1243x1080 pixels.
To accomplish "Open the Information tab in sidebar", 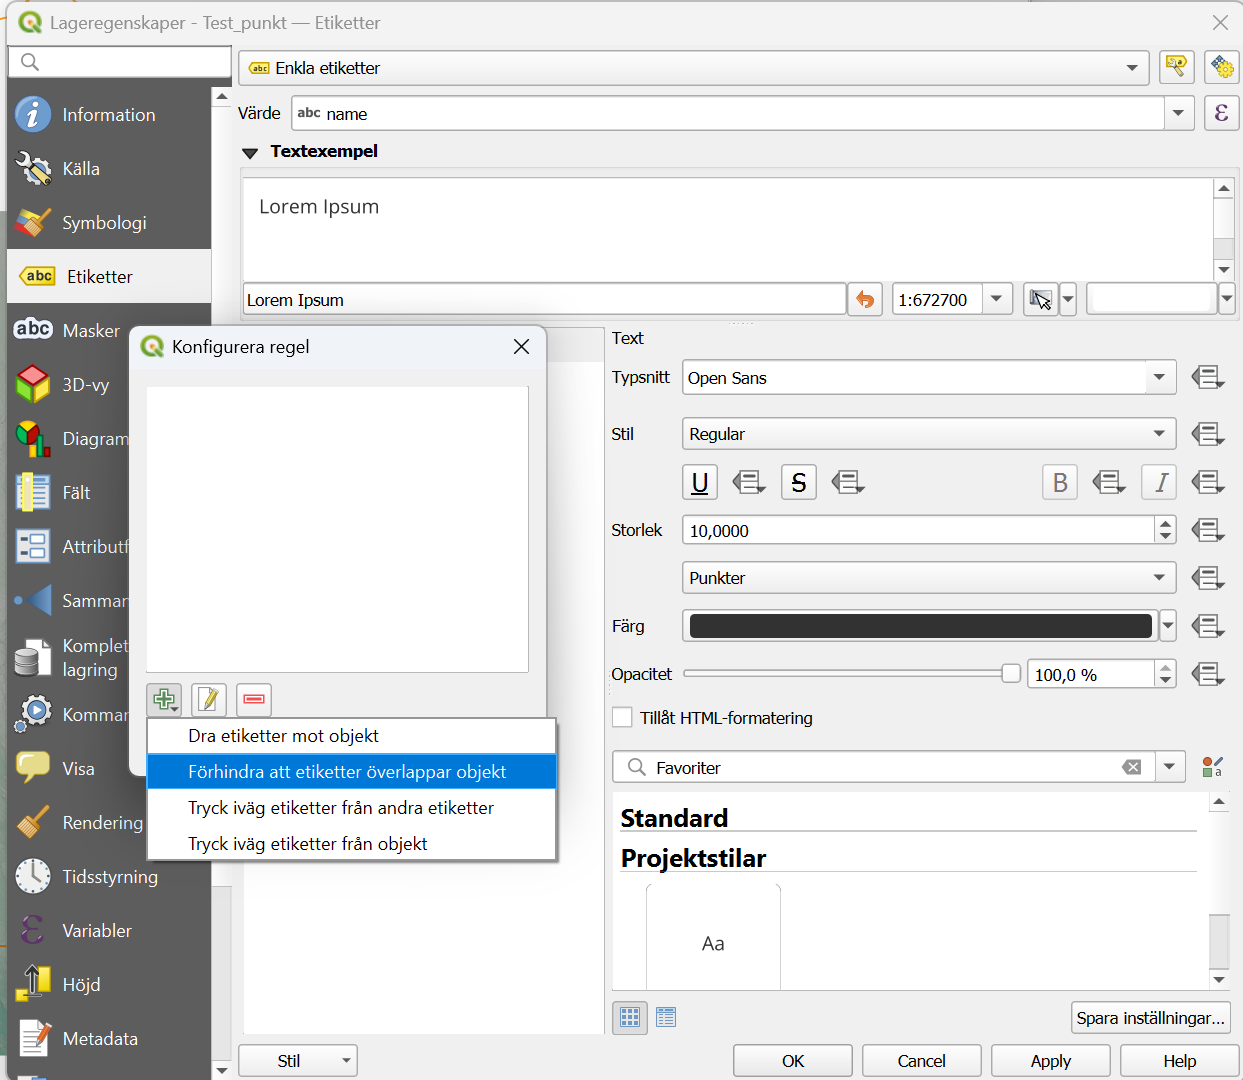I will (x=109, y=115).
